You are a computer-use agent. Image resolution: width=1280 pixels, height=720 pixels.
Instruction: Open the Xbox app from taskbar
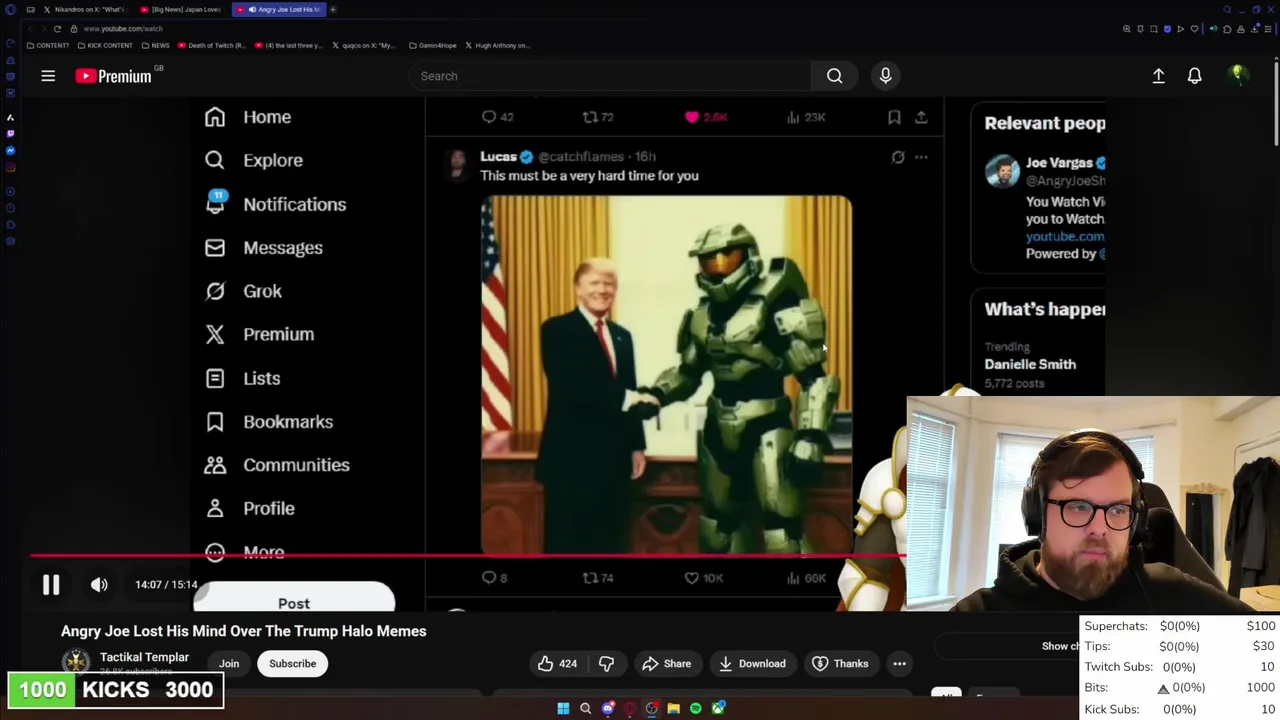[717, 708]
